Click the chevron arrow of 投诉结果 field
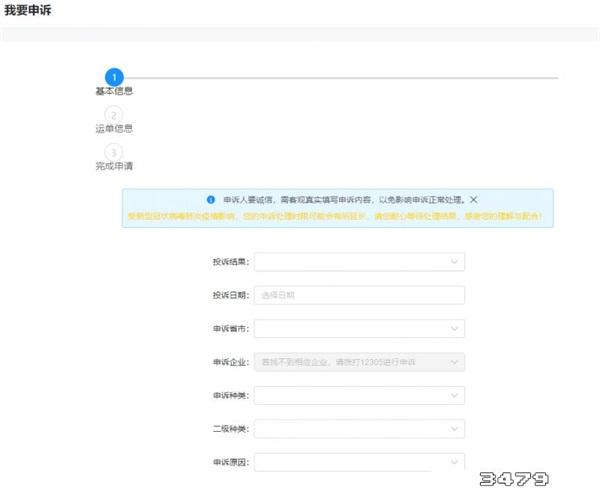The image size is (600, 488). pyautogui.click(x=455, y=262)
